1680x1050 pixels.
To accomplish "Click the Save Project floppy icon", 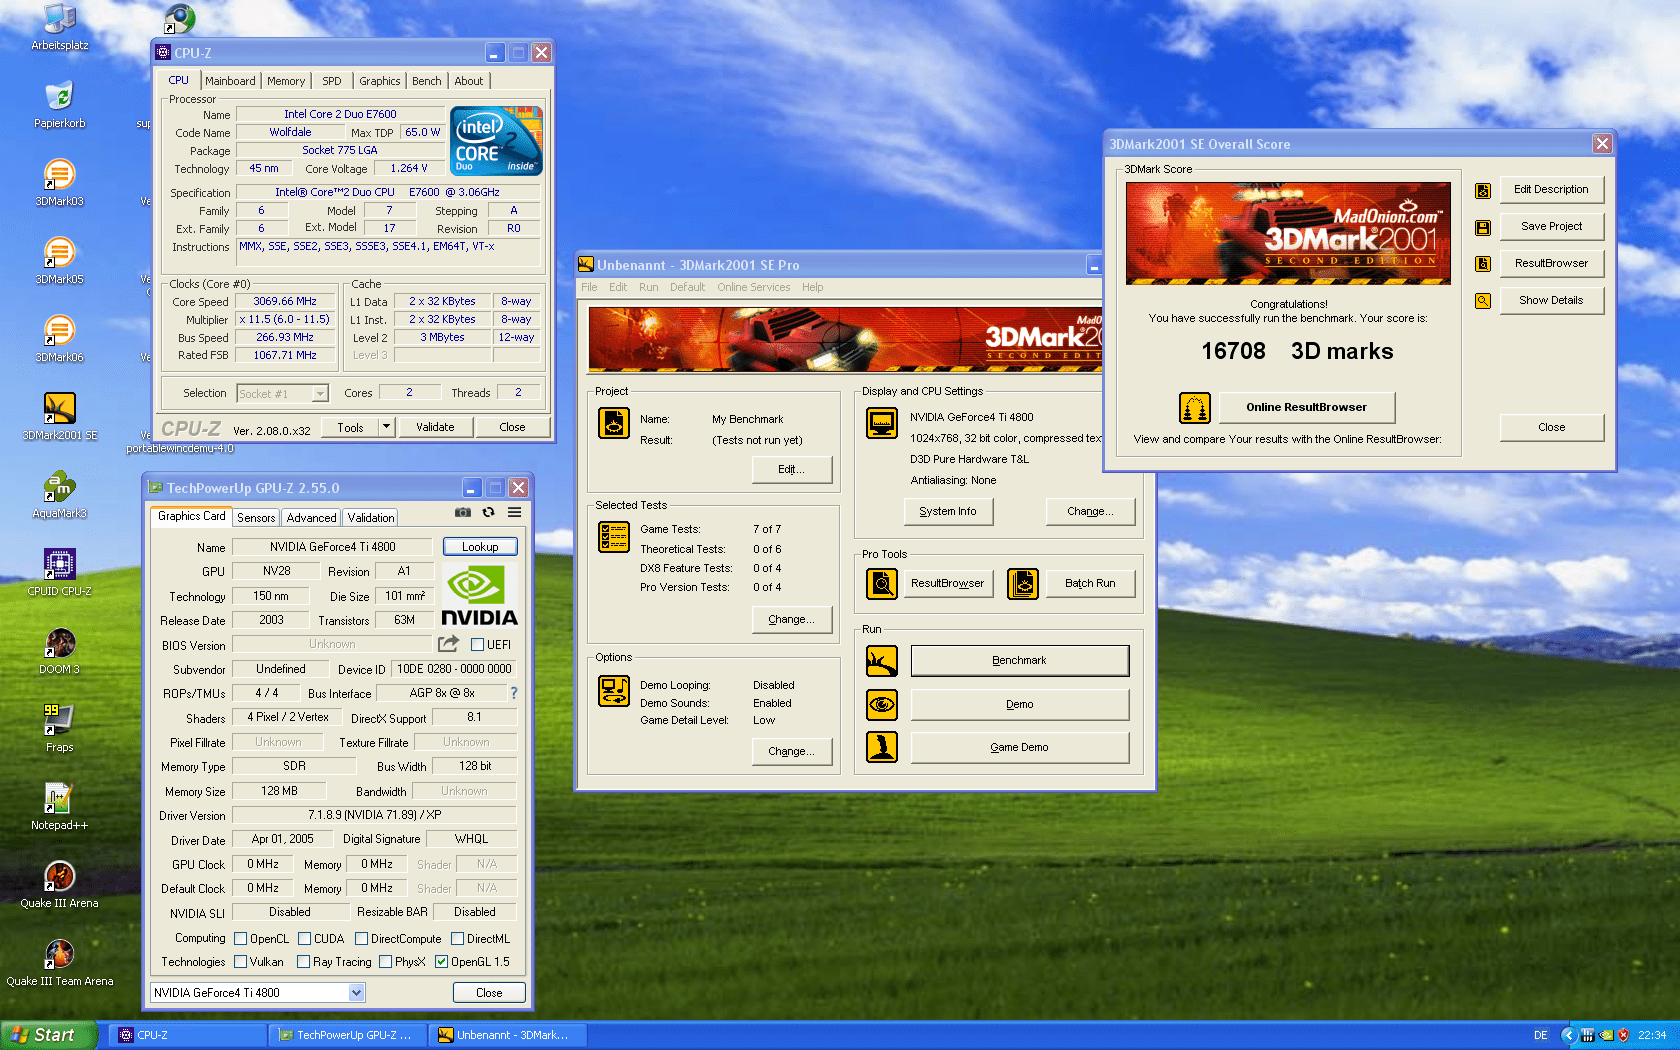I will 1483,227.
